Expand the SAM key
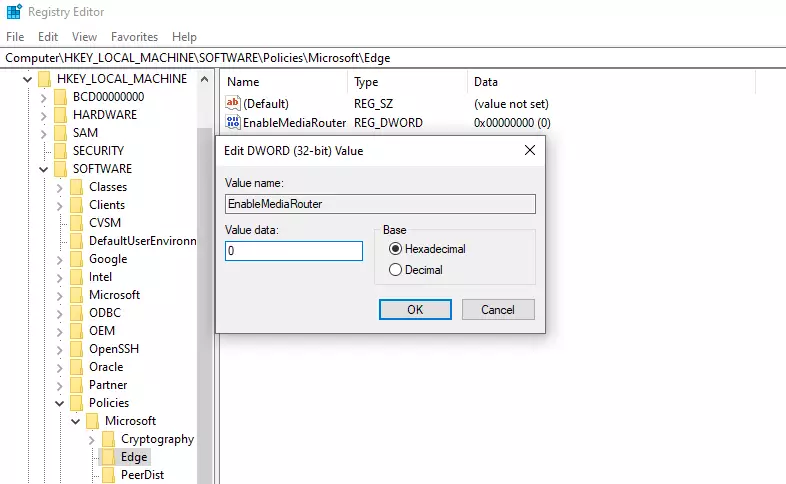Screen dimensions: 786x484 44,134
